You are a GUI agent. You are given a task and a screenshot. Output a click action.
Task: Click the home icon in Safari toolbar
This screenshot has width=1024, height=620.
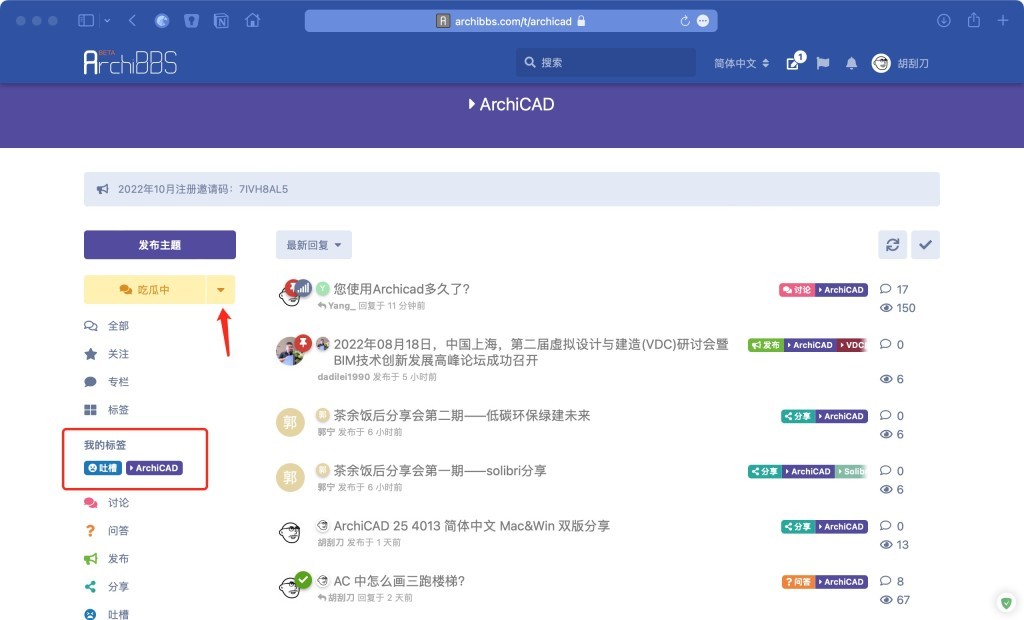click(x=252, y=21)
